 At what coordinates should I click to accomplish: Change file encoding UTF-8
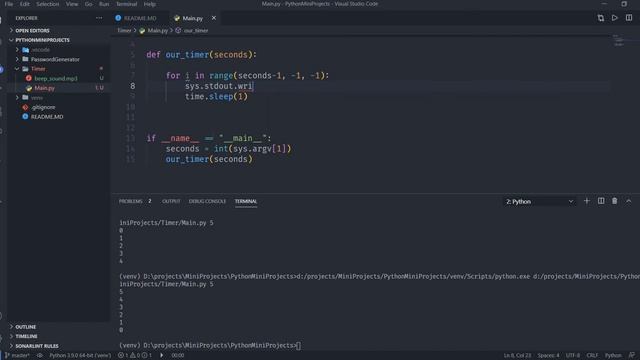(573, 356)
